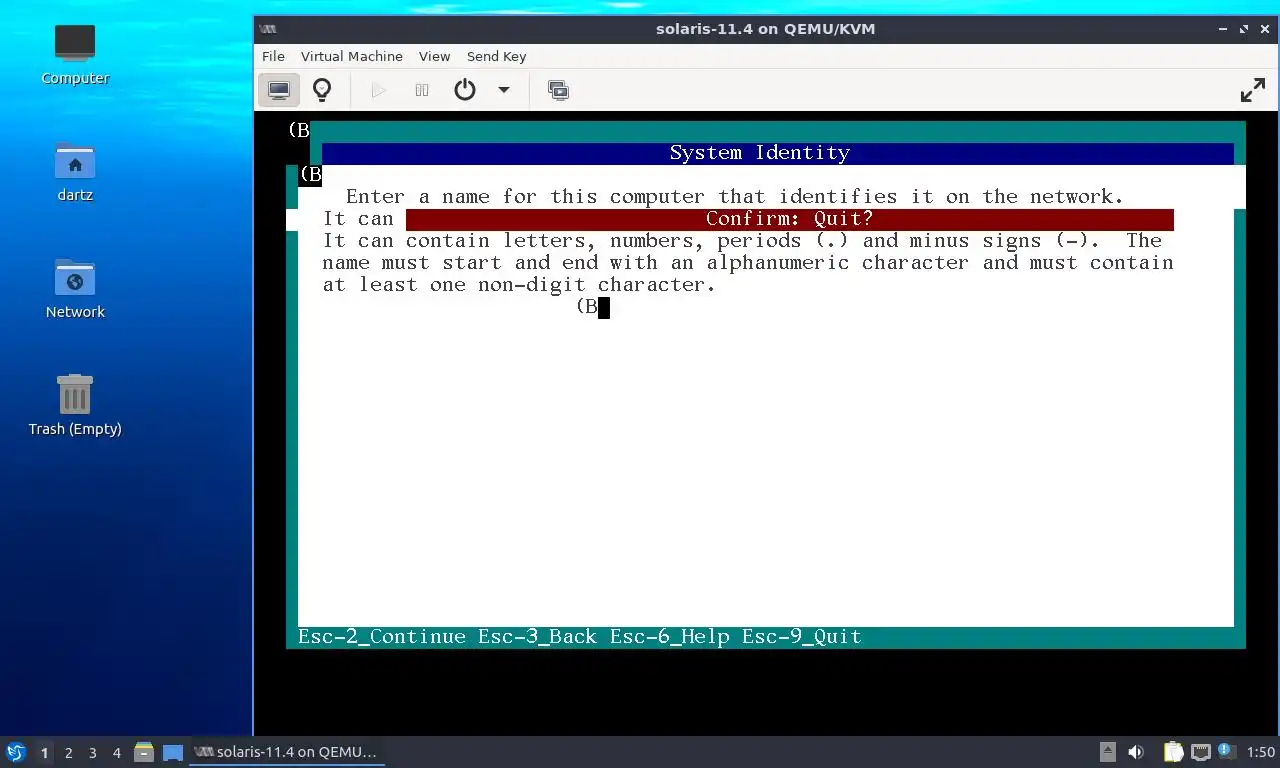Viewport: 1280px width, 768px height.
Task: Open the View menu
Action: (434, 56)
